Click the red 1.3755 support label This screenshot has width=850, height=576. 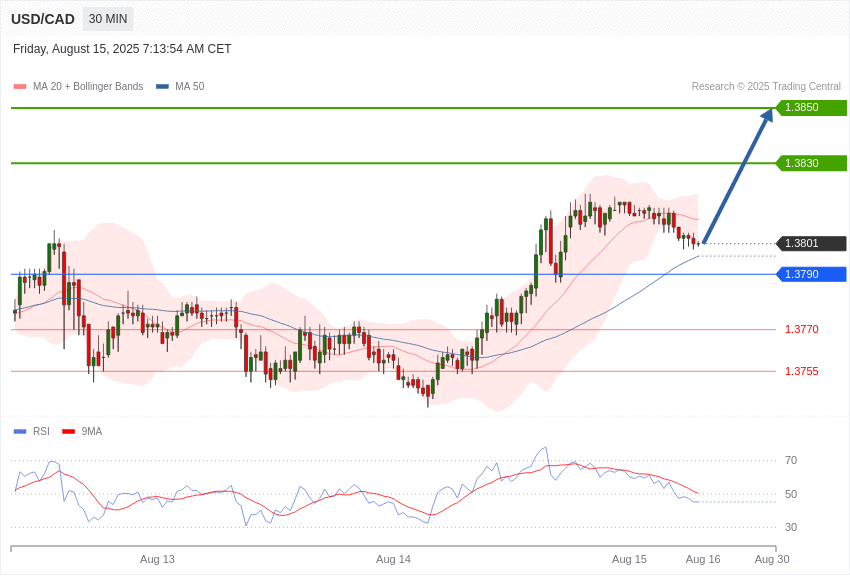point(801,371)
